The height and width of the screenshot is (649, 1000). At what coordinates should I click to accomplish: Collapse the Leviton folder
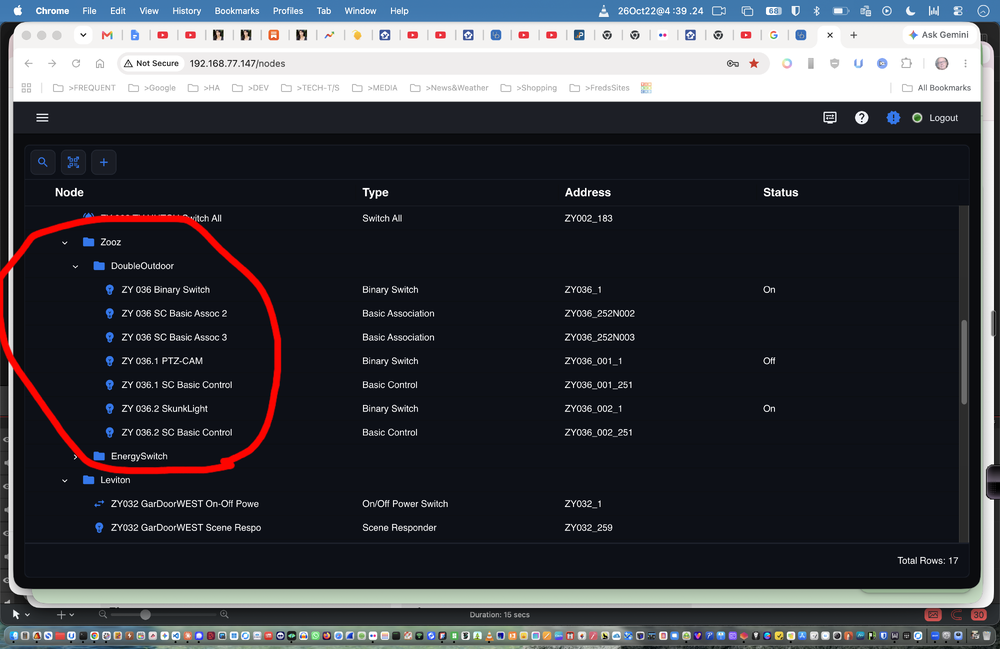(x=64, y=480)
